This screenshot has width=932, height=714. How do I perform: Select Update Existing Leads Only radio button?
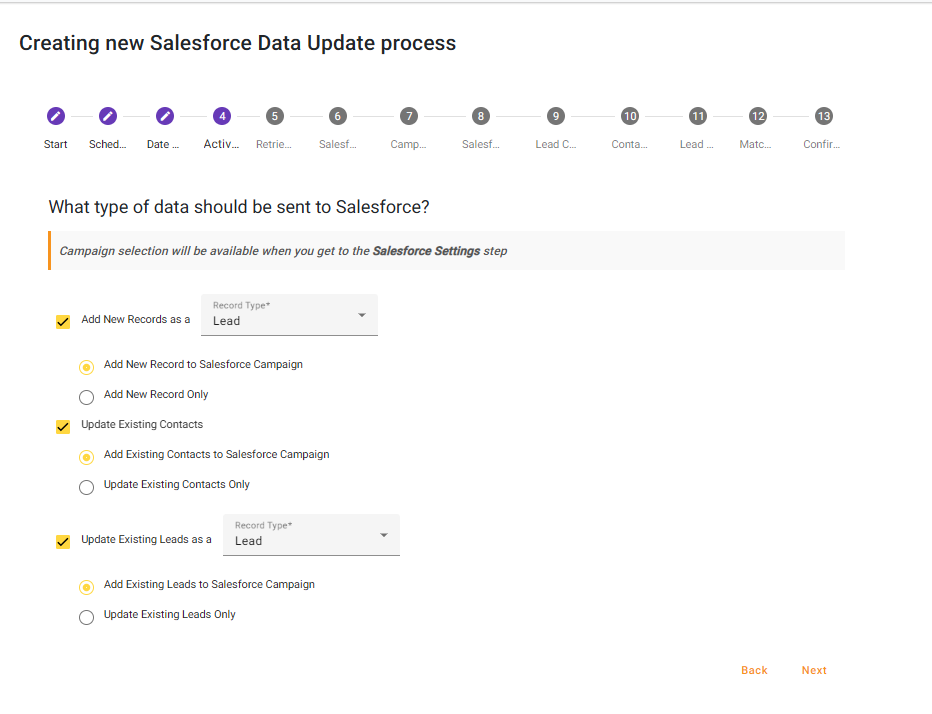point(87,617)
